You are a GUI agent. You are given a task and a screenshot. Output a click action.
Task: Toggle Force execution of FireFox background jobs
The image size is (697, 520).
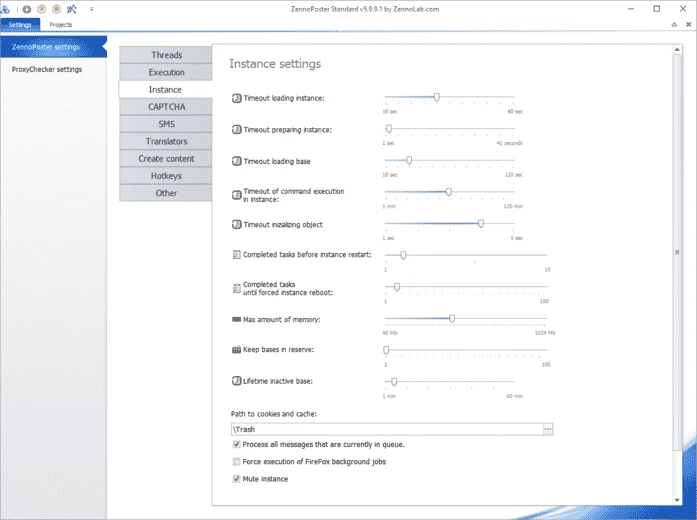click(x=236, y=461)
